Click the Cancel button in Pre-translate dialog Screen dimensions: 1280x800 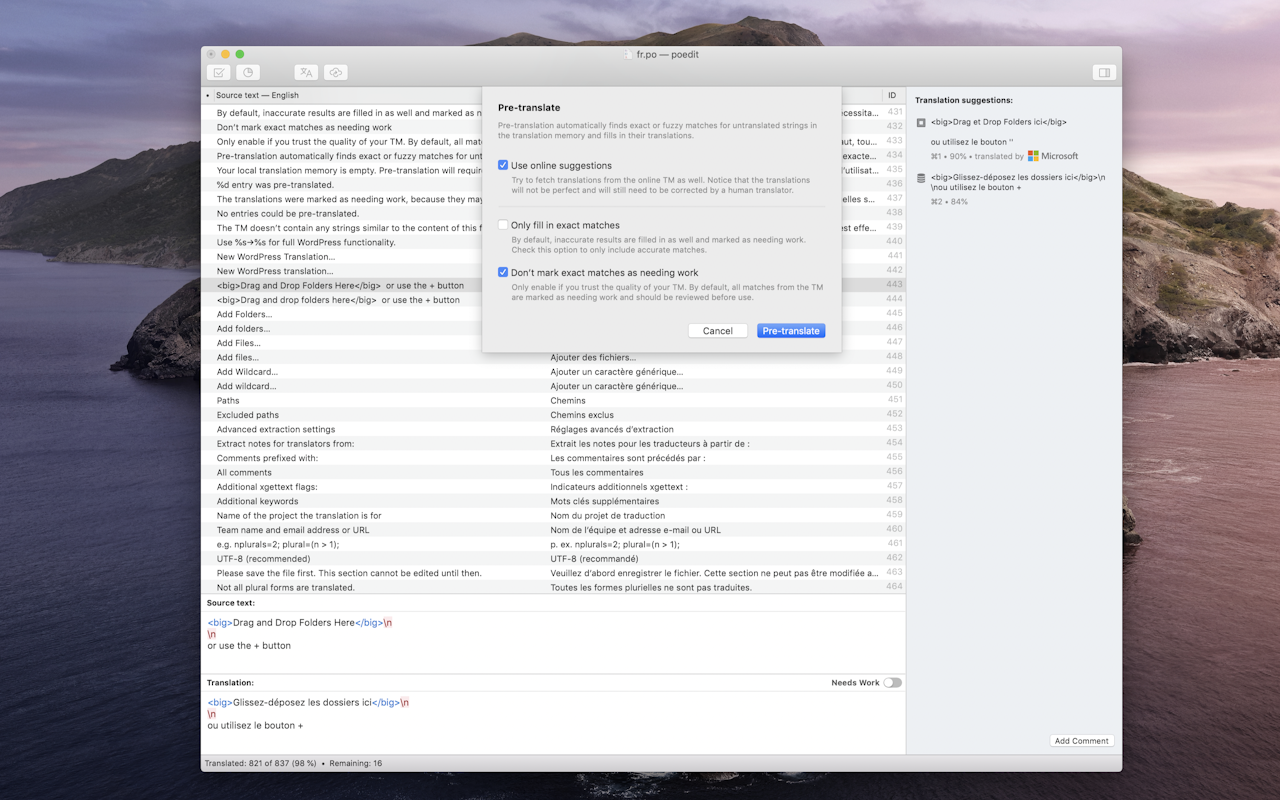click(718, 331)
